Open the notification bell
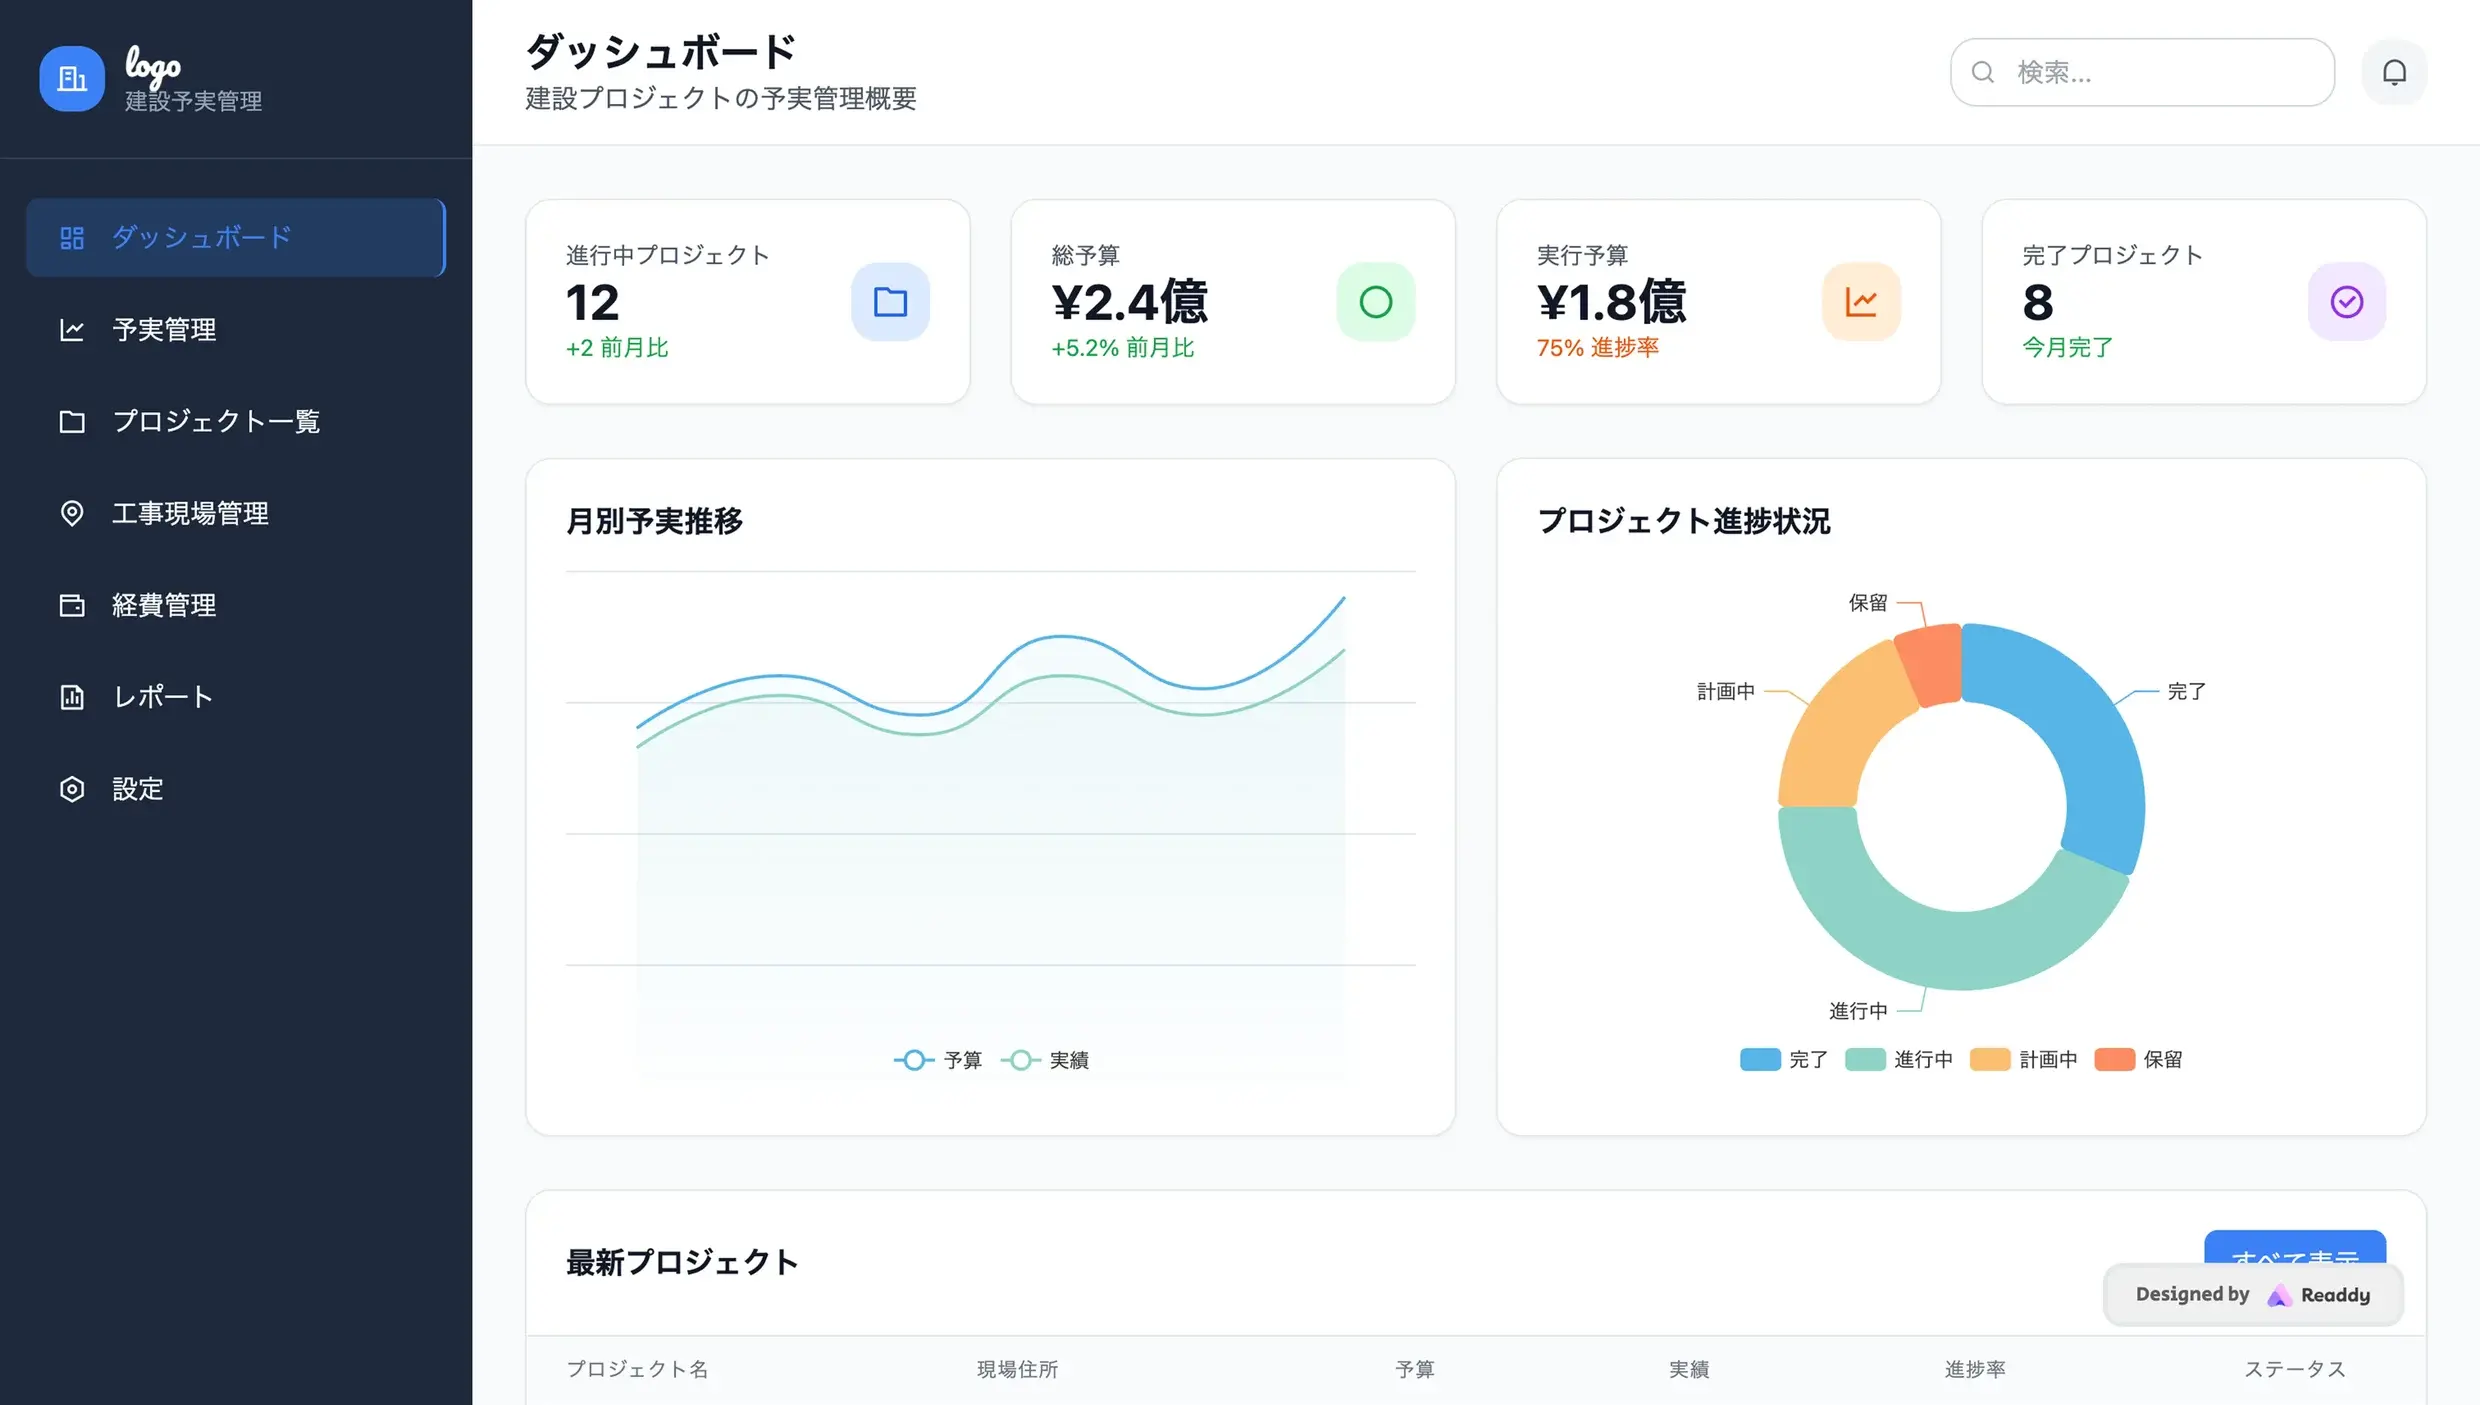Screen dimensions: 2480x1405 [2394, 71]
